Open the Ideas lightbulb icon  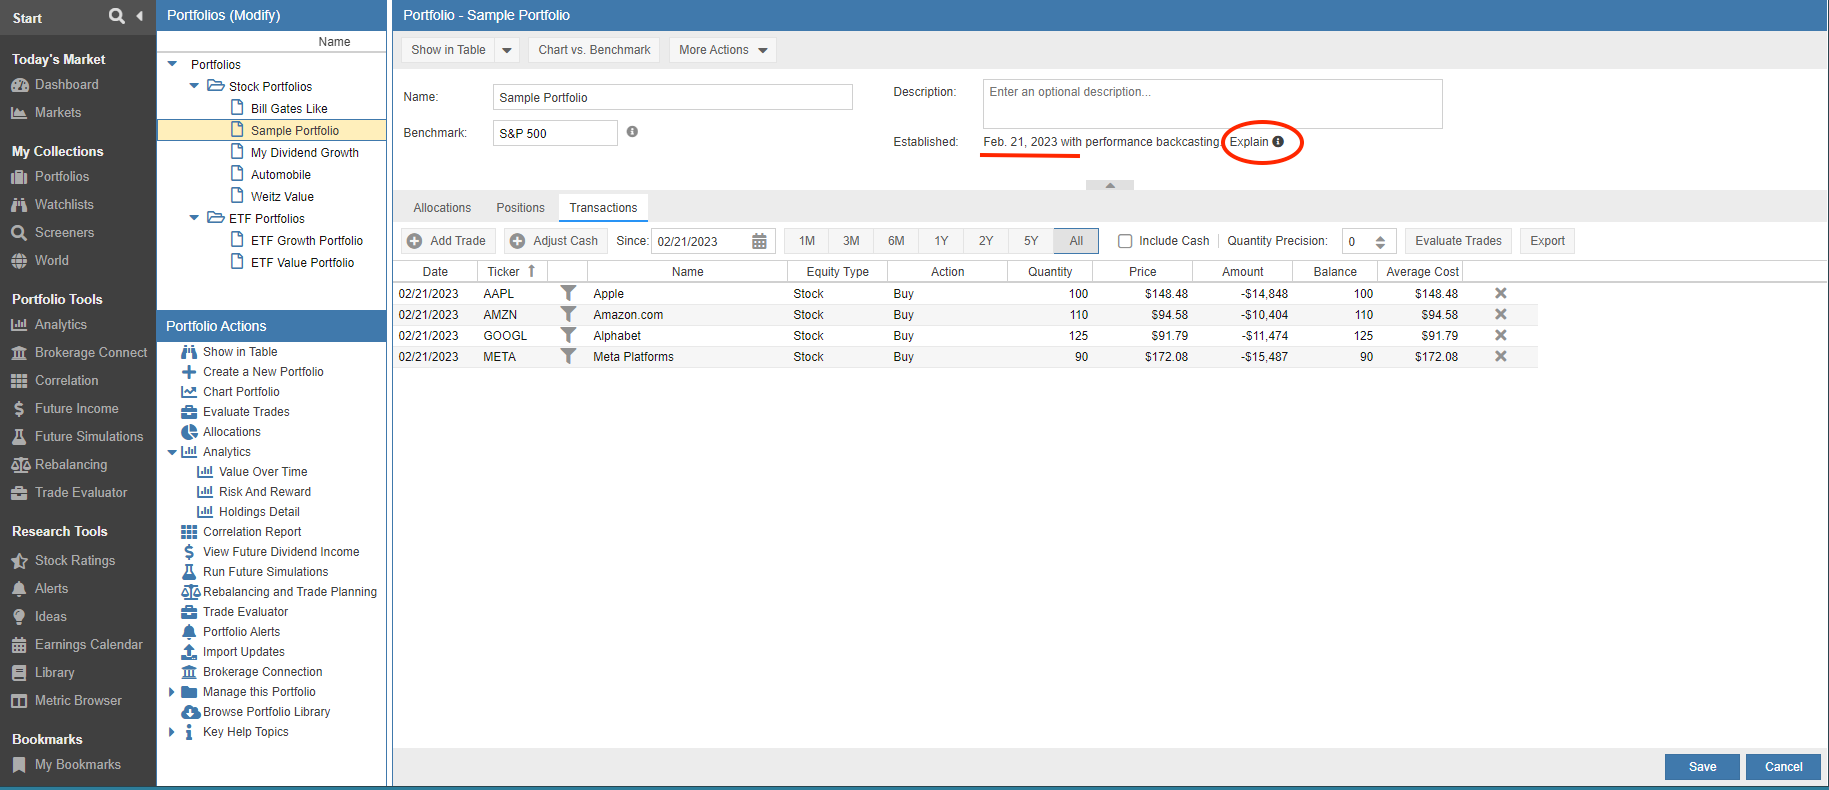tap(19, 617)
